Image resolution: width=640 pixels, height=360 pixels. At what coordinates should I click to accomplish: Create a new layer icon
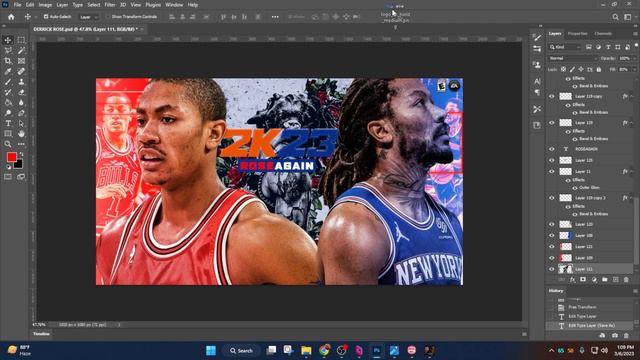point(616,280)
